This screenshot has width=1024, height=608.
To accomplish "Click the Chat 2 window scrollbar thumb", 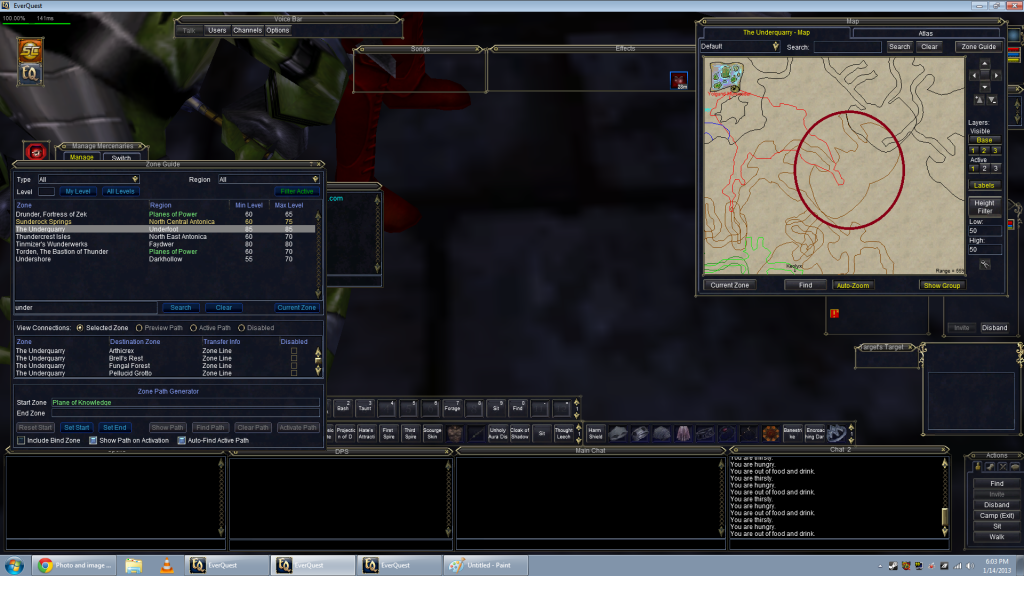I will pos(944,517).
